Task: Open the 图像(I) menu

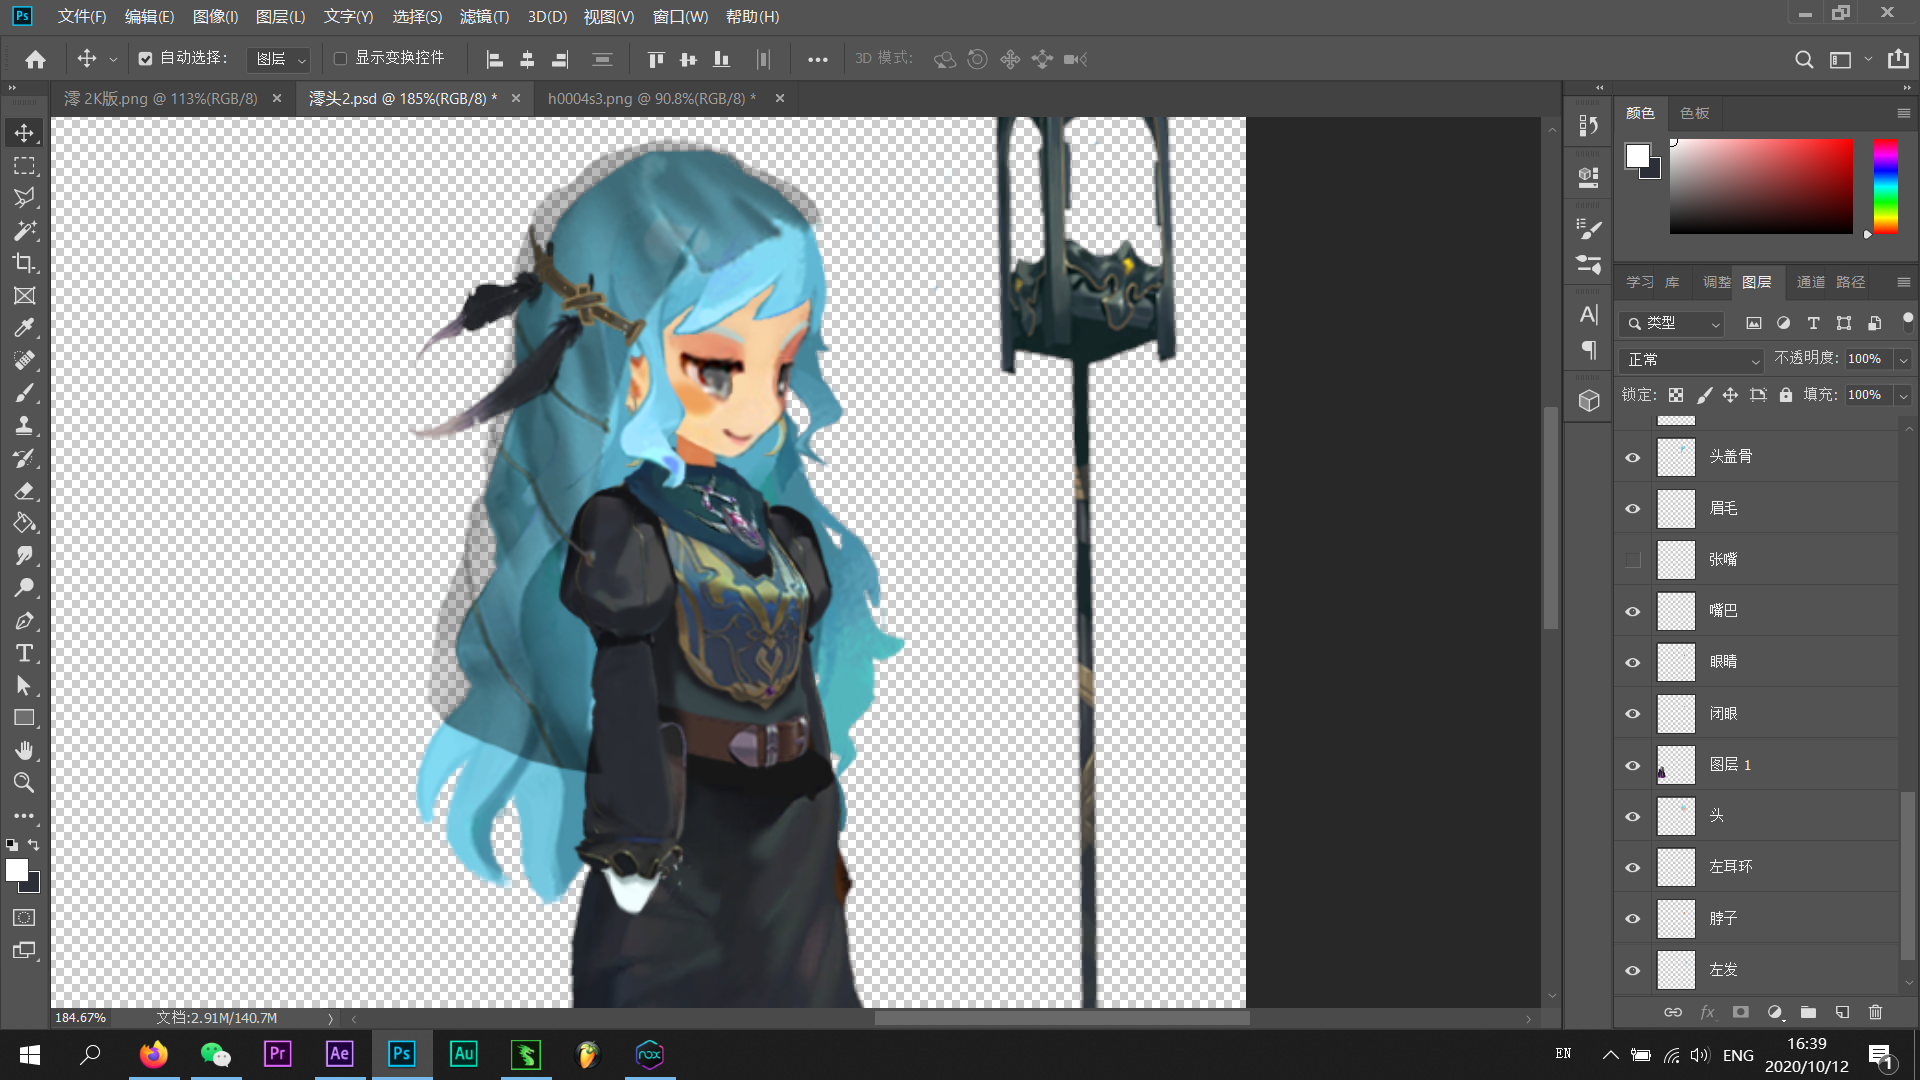Action: [x=215, y=16]
